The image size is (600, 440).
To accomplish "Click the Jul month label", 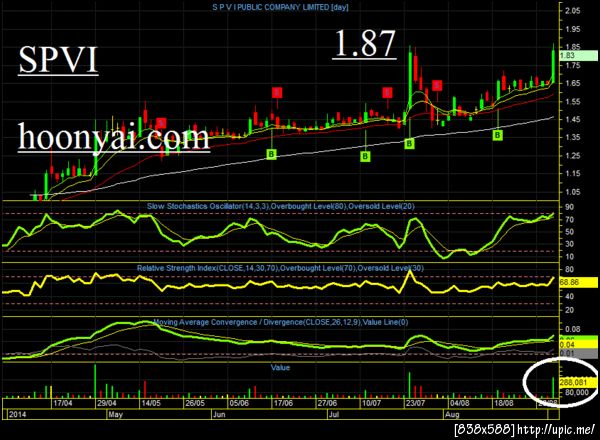I will pyautogui.click(x=334, y=414).
